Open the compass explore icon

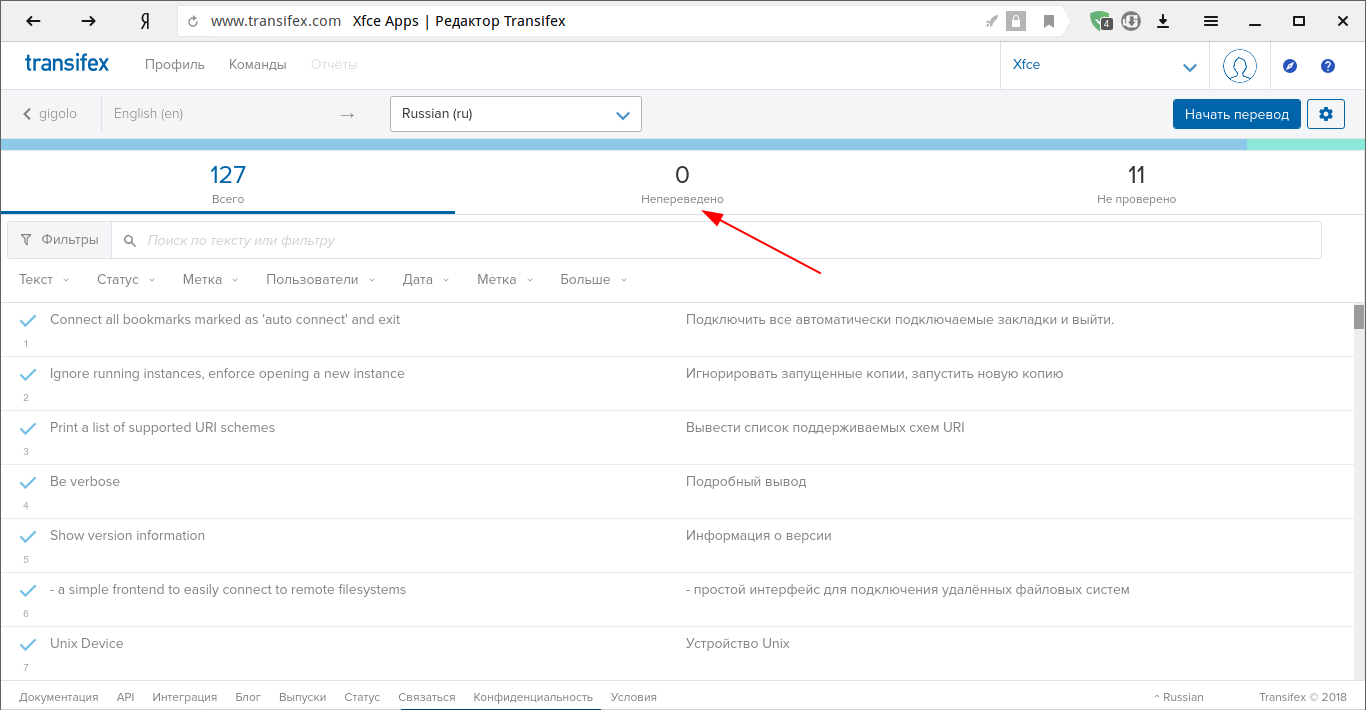(x=1290, y=66)
